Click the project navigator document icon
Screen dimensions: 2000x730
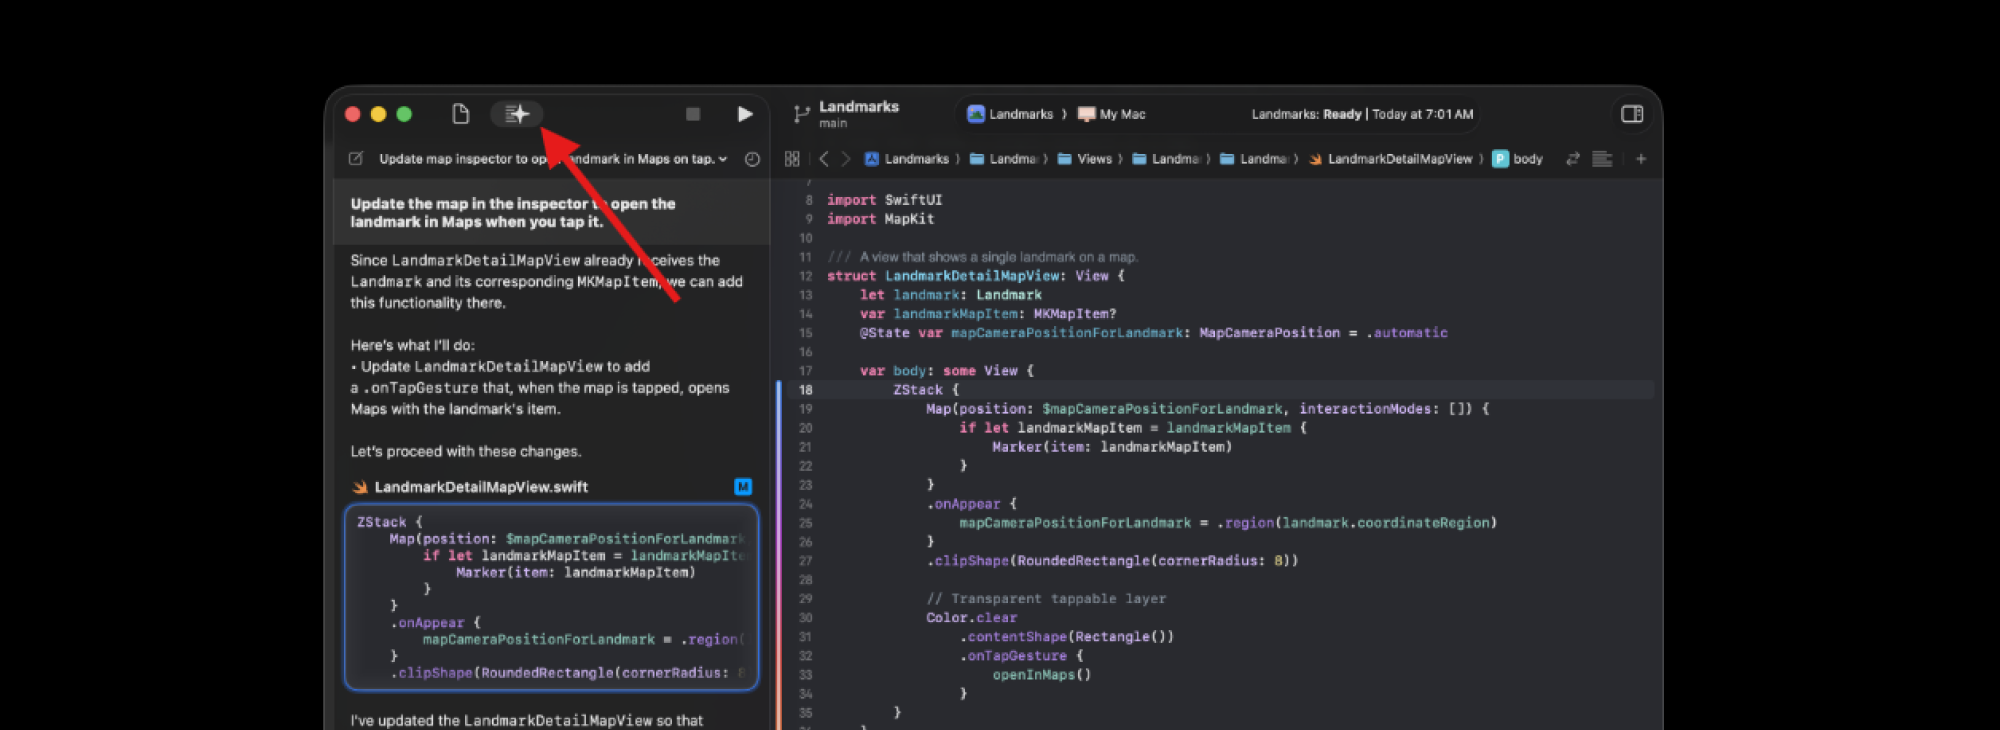click(x=460, y=114)
